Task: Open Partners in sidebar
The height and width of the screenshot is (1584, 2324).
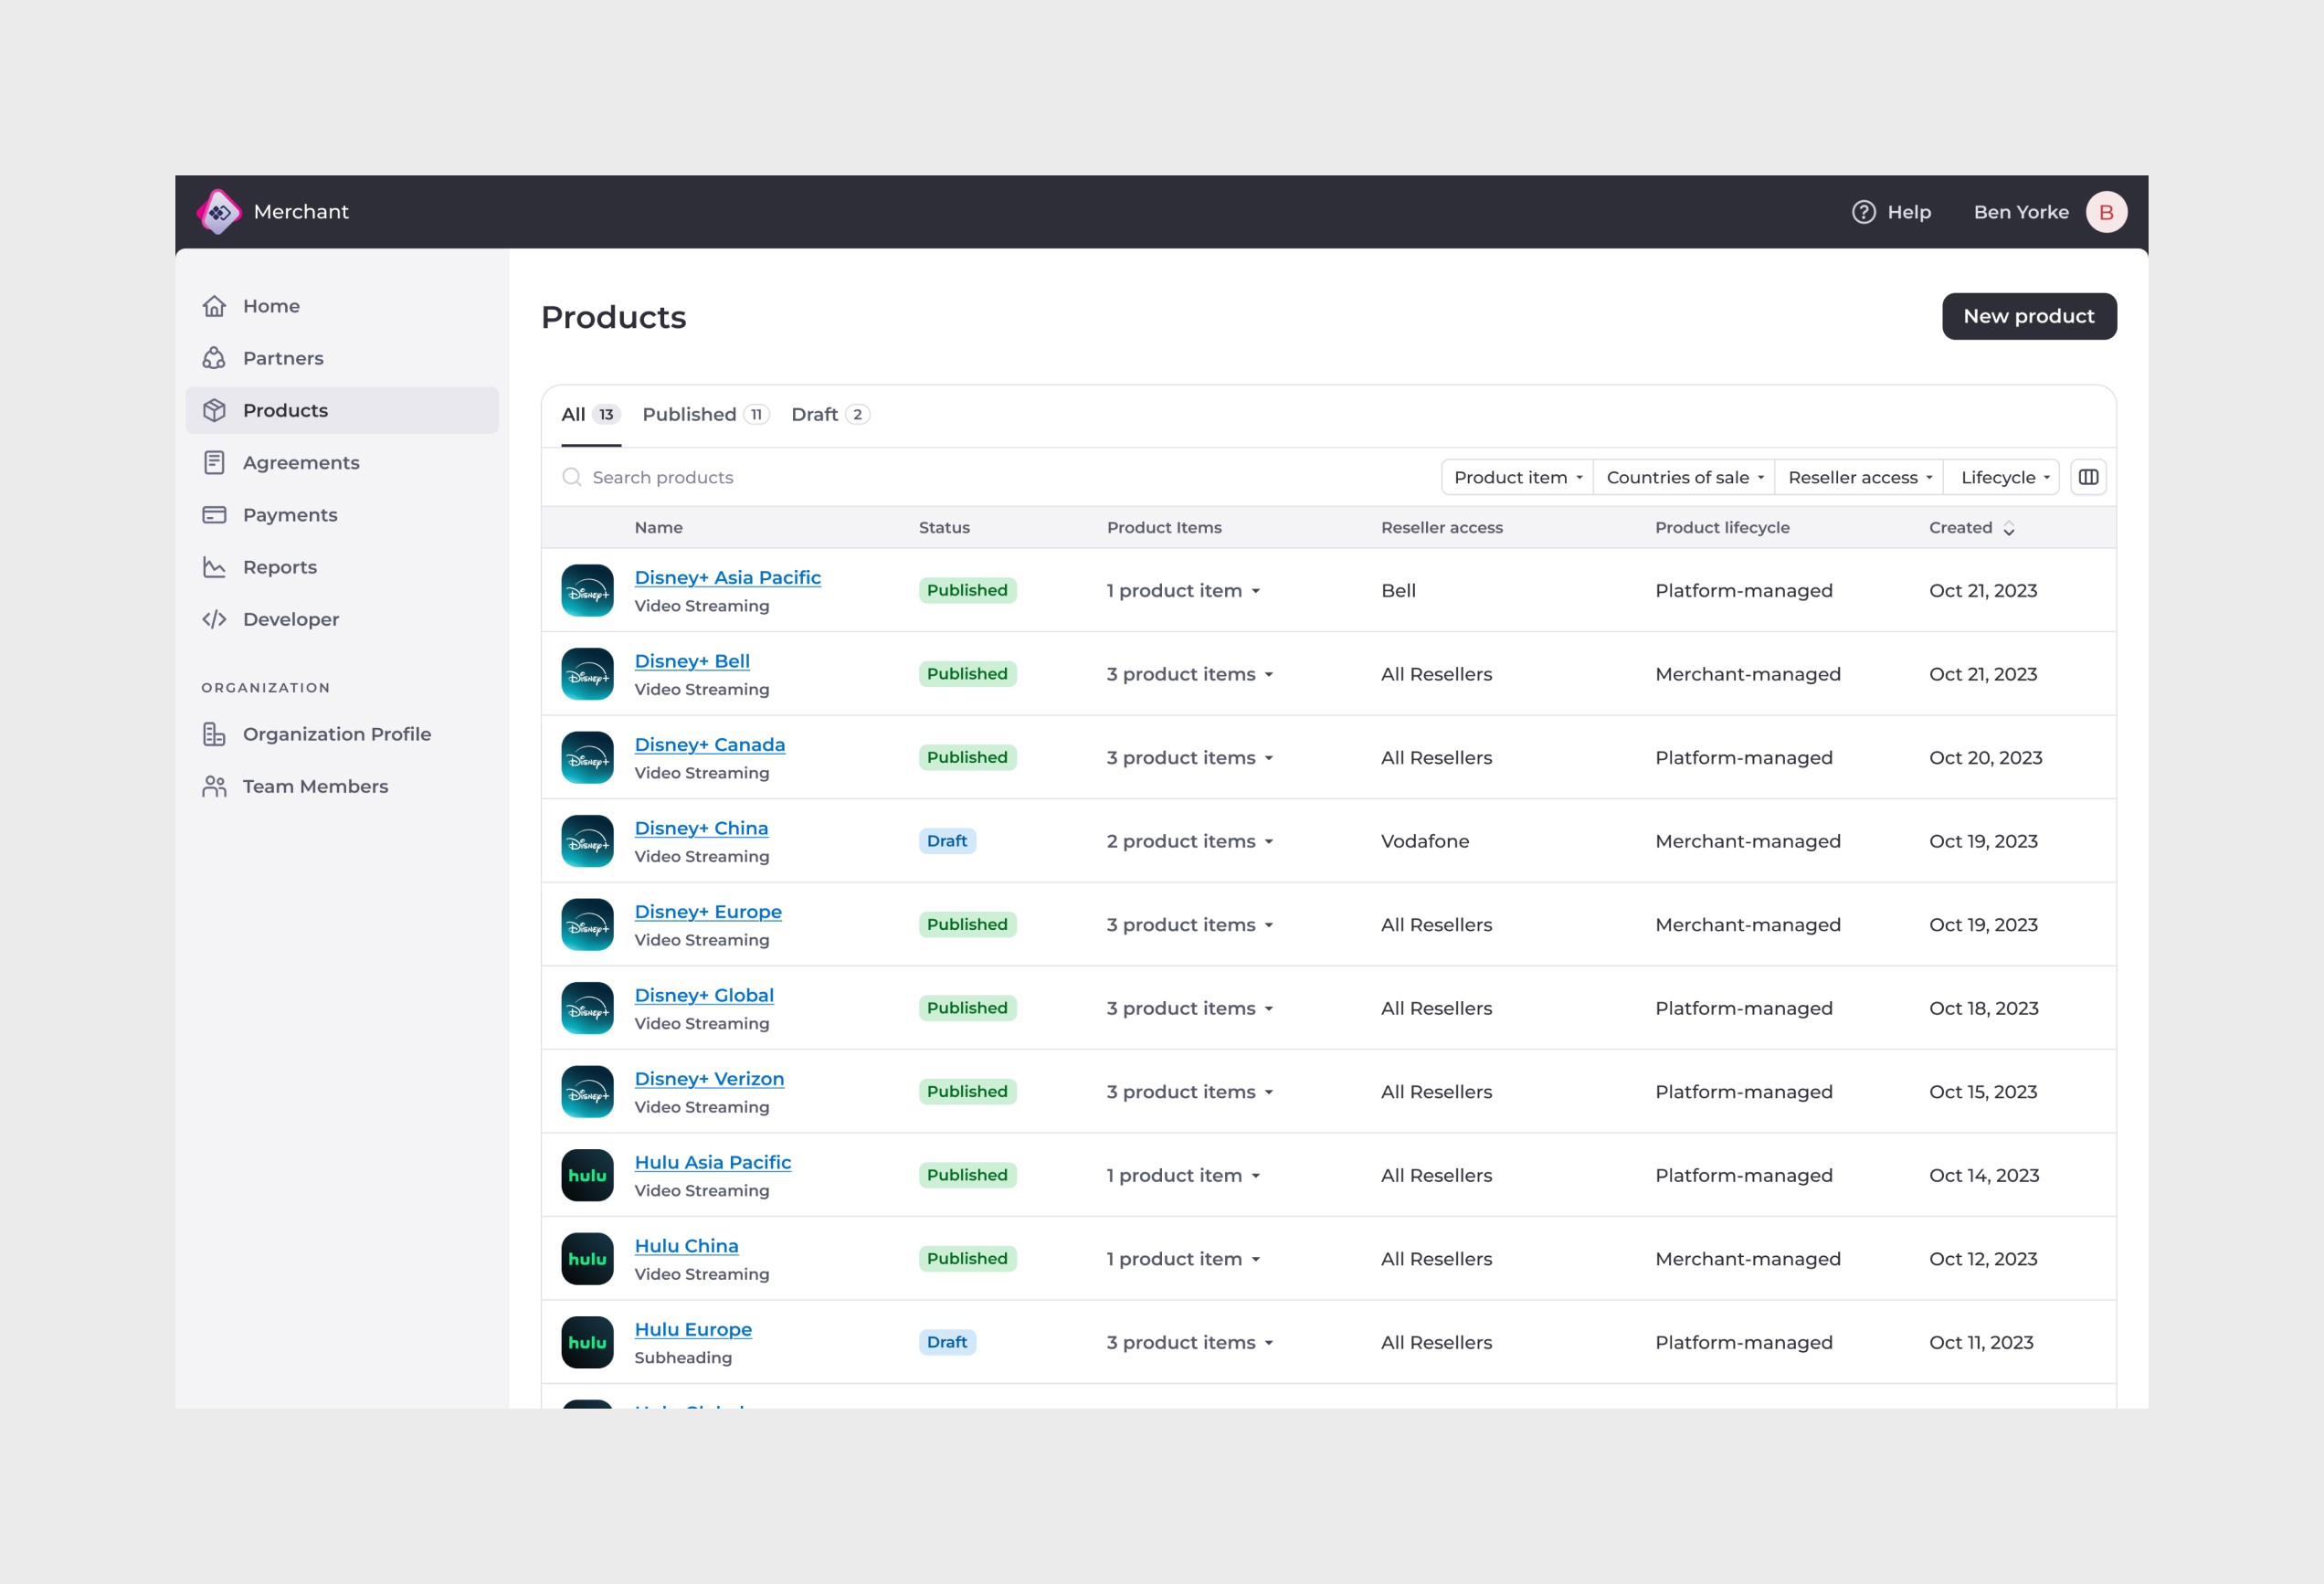Action: pyautogui.click(x=342, y=358)
